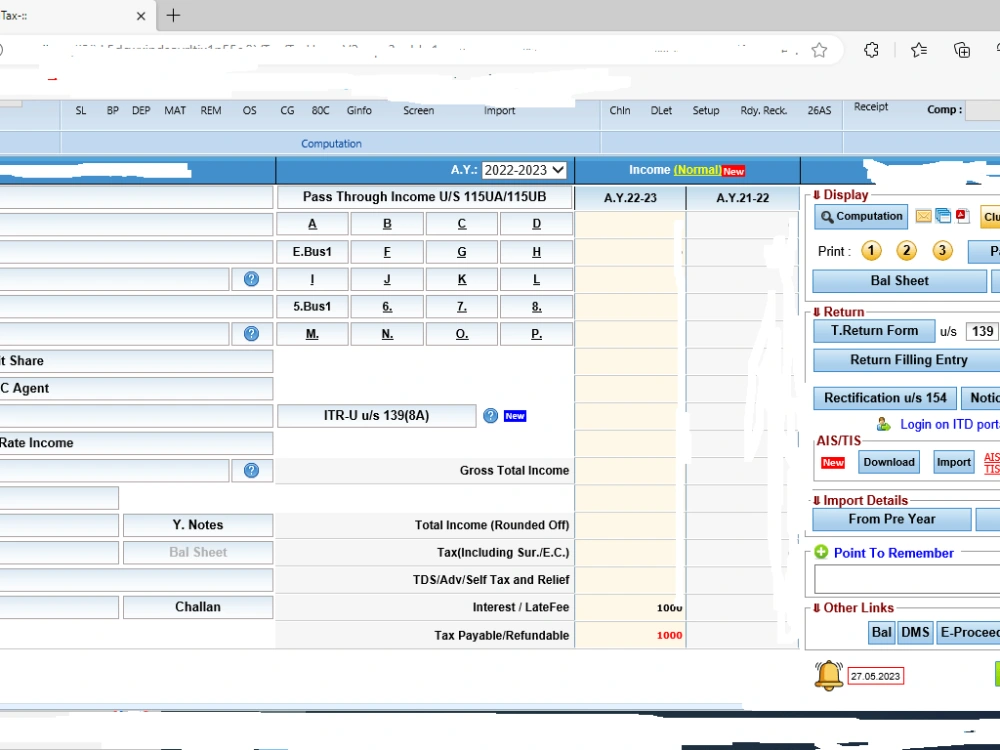Screen dimensions: 1000x750
Task: Click the PDF export icon in Display
Action: tap(962, 216)
